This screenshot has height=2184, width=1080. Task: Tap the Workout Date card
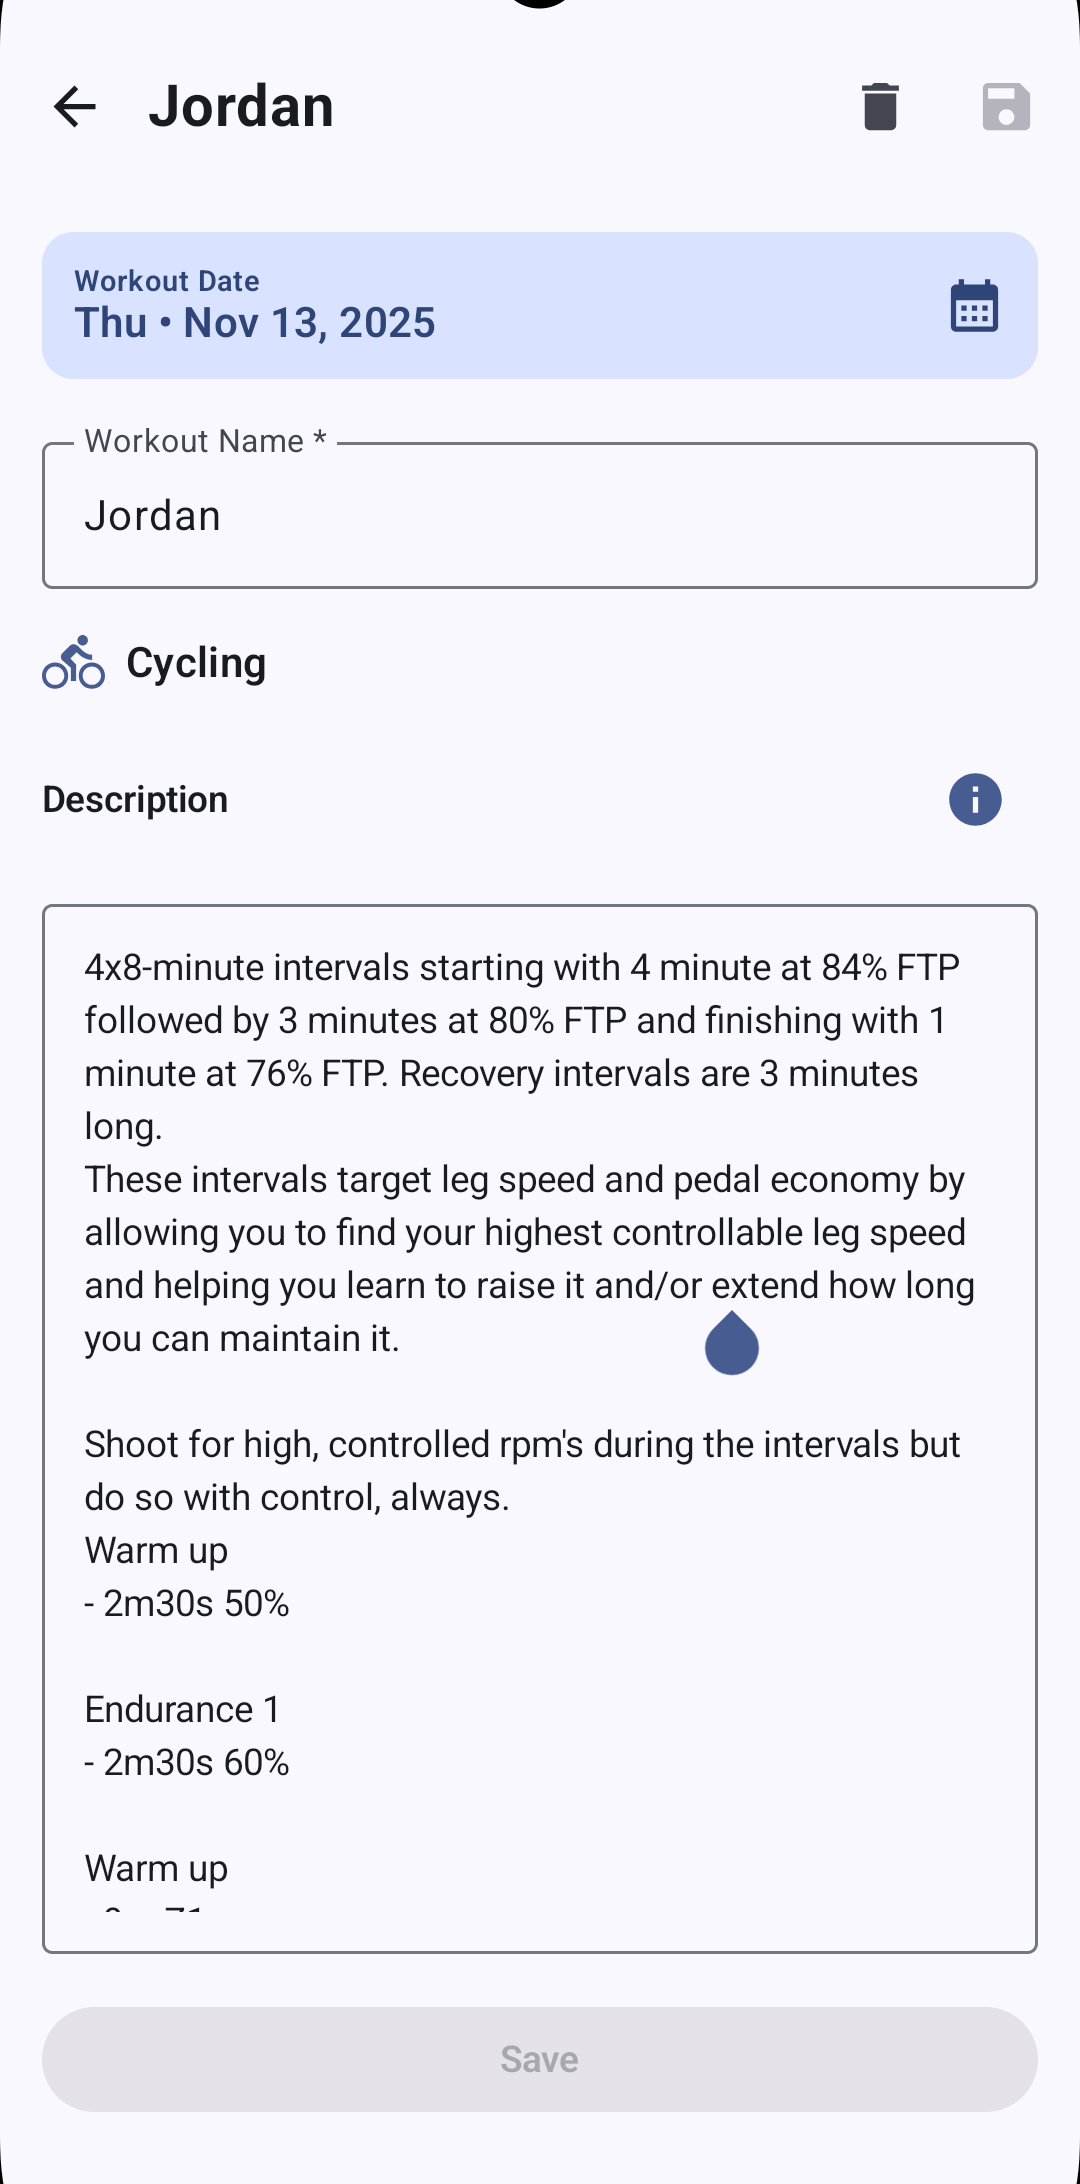click(500, 305)
